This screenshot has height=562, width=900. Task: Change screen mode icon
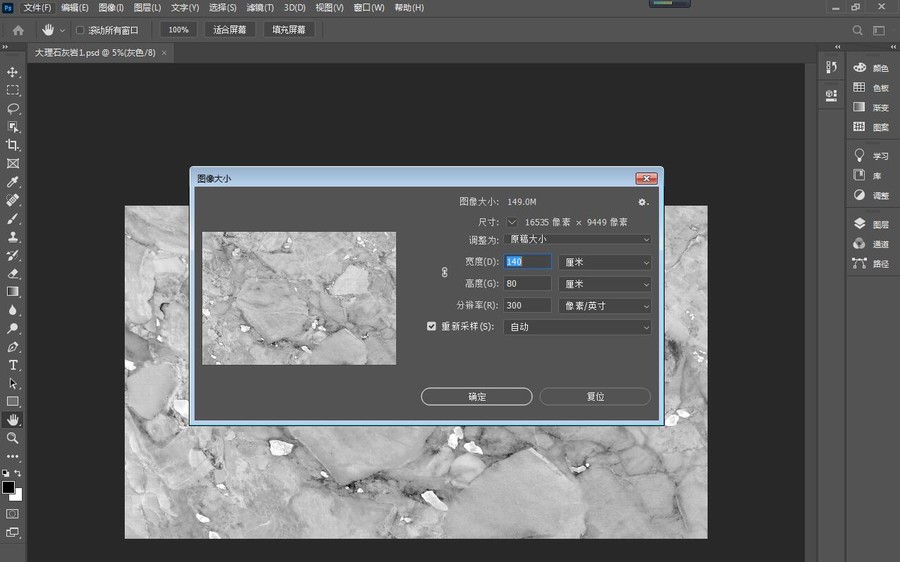pyautogui.click(x=13, y=532)
